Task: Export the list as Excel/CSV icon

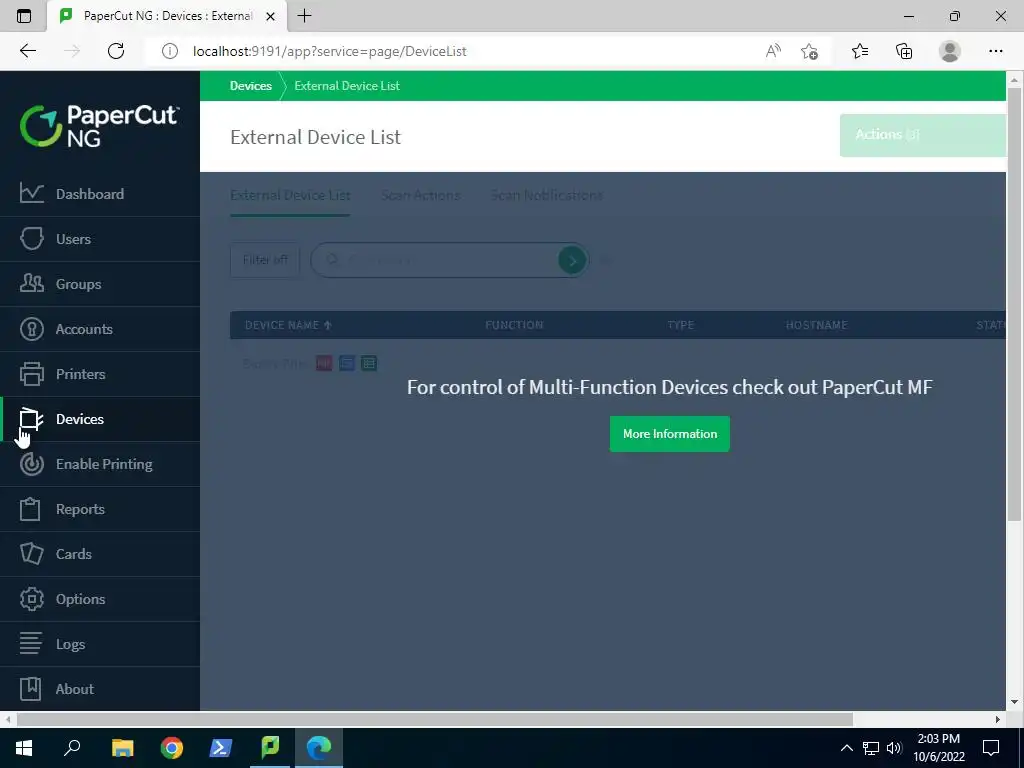Action: coord(369,363)
